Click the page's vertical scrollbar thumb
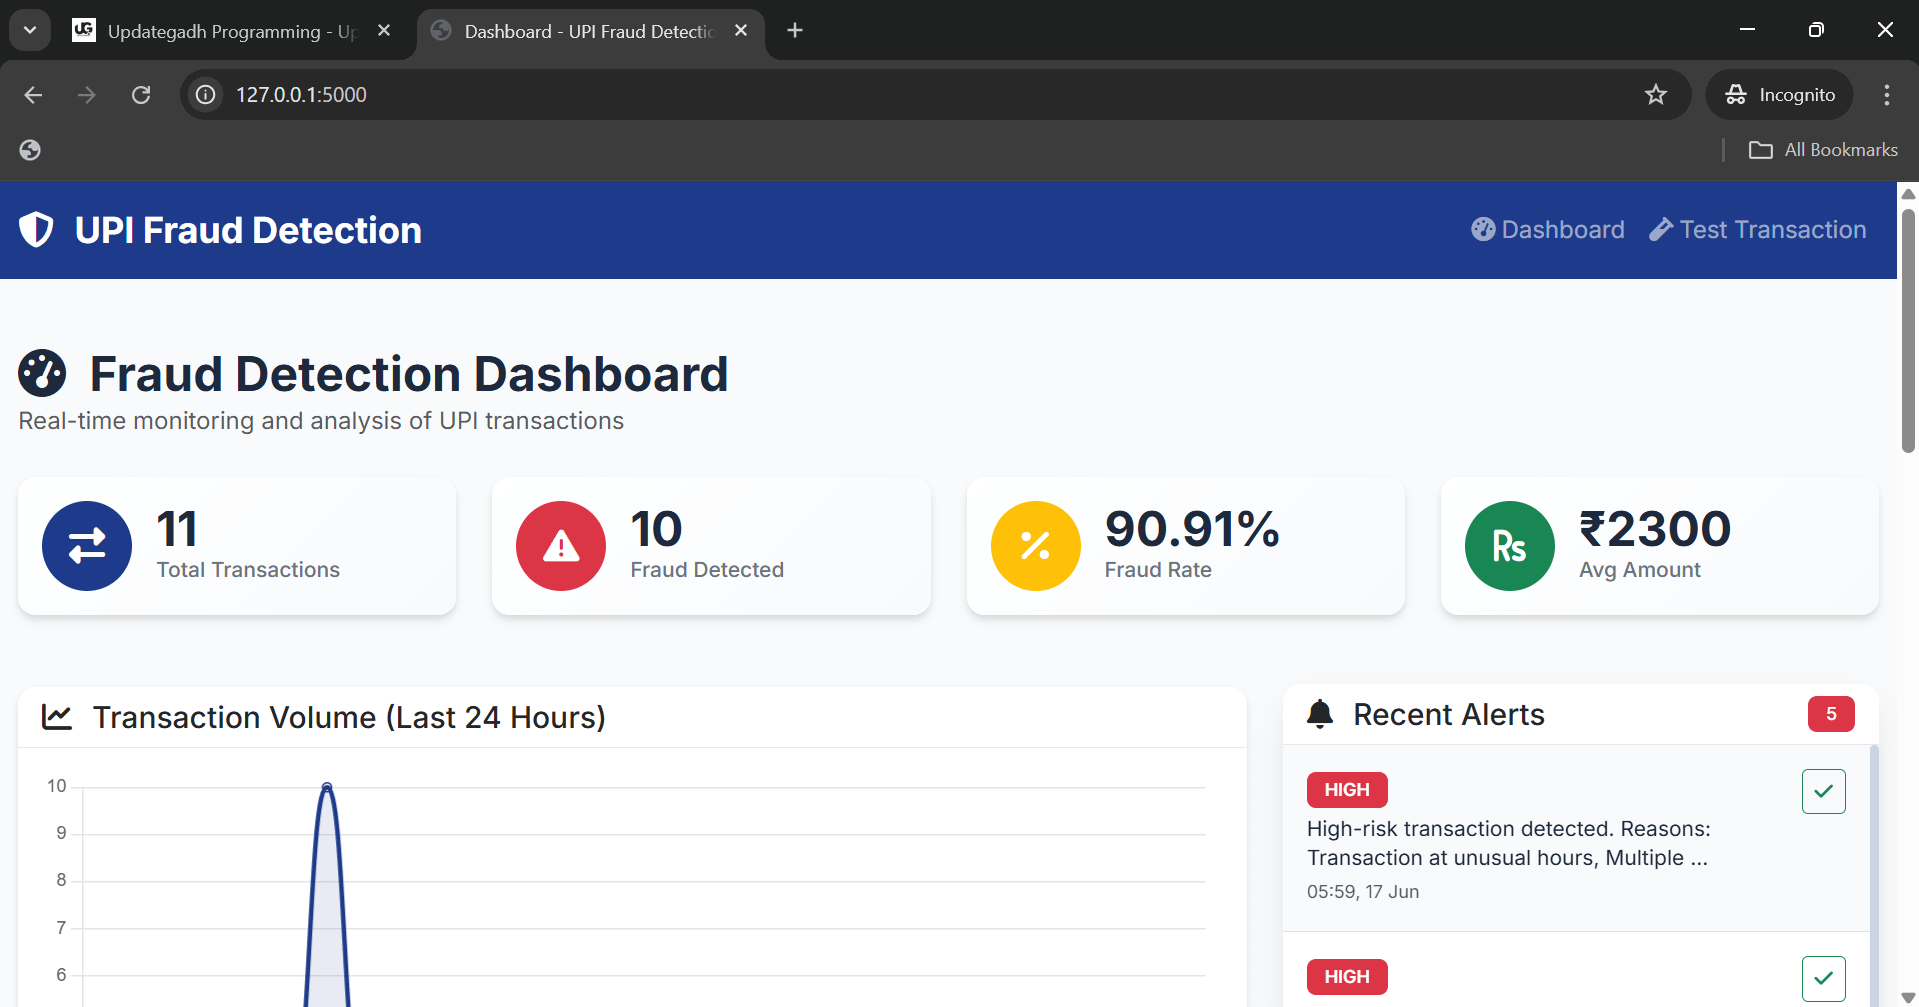Image resolution: width=1919 pixels, height=1007 pixels. click(x=1908, y=330)
